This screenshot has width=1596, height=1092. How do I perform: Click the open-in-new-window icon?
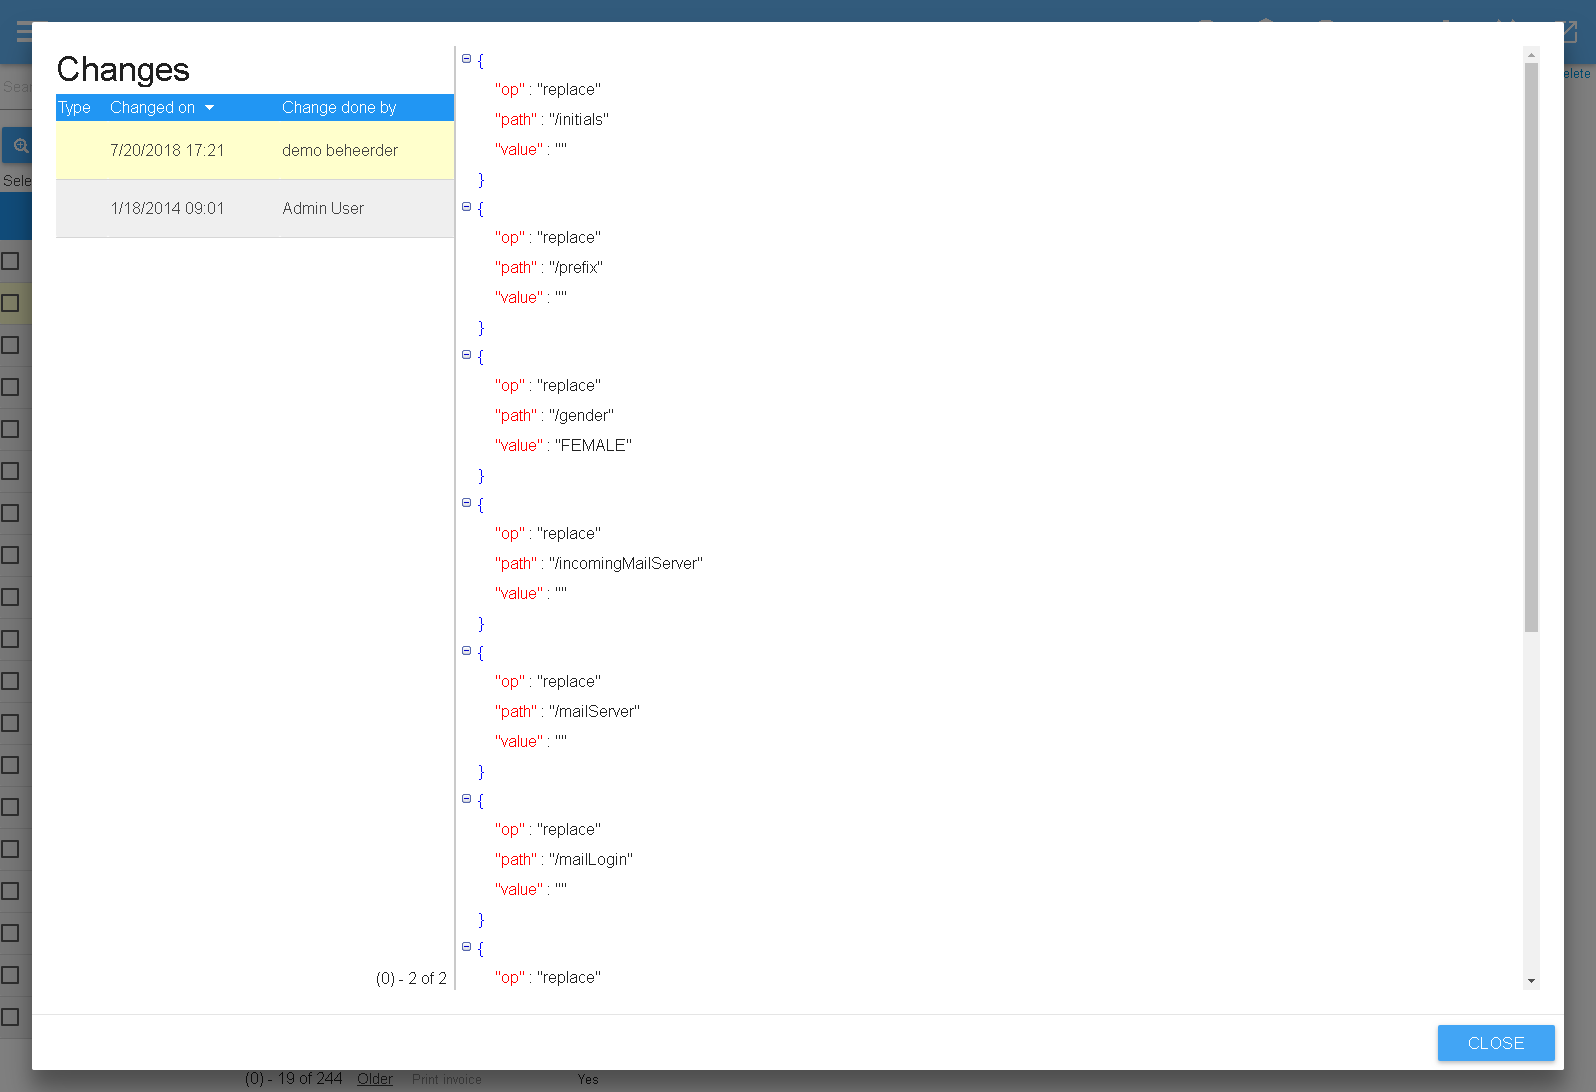(x=1568, y=31)
